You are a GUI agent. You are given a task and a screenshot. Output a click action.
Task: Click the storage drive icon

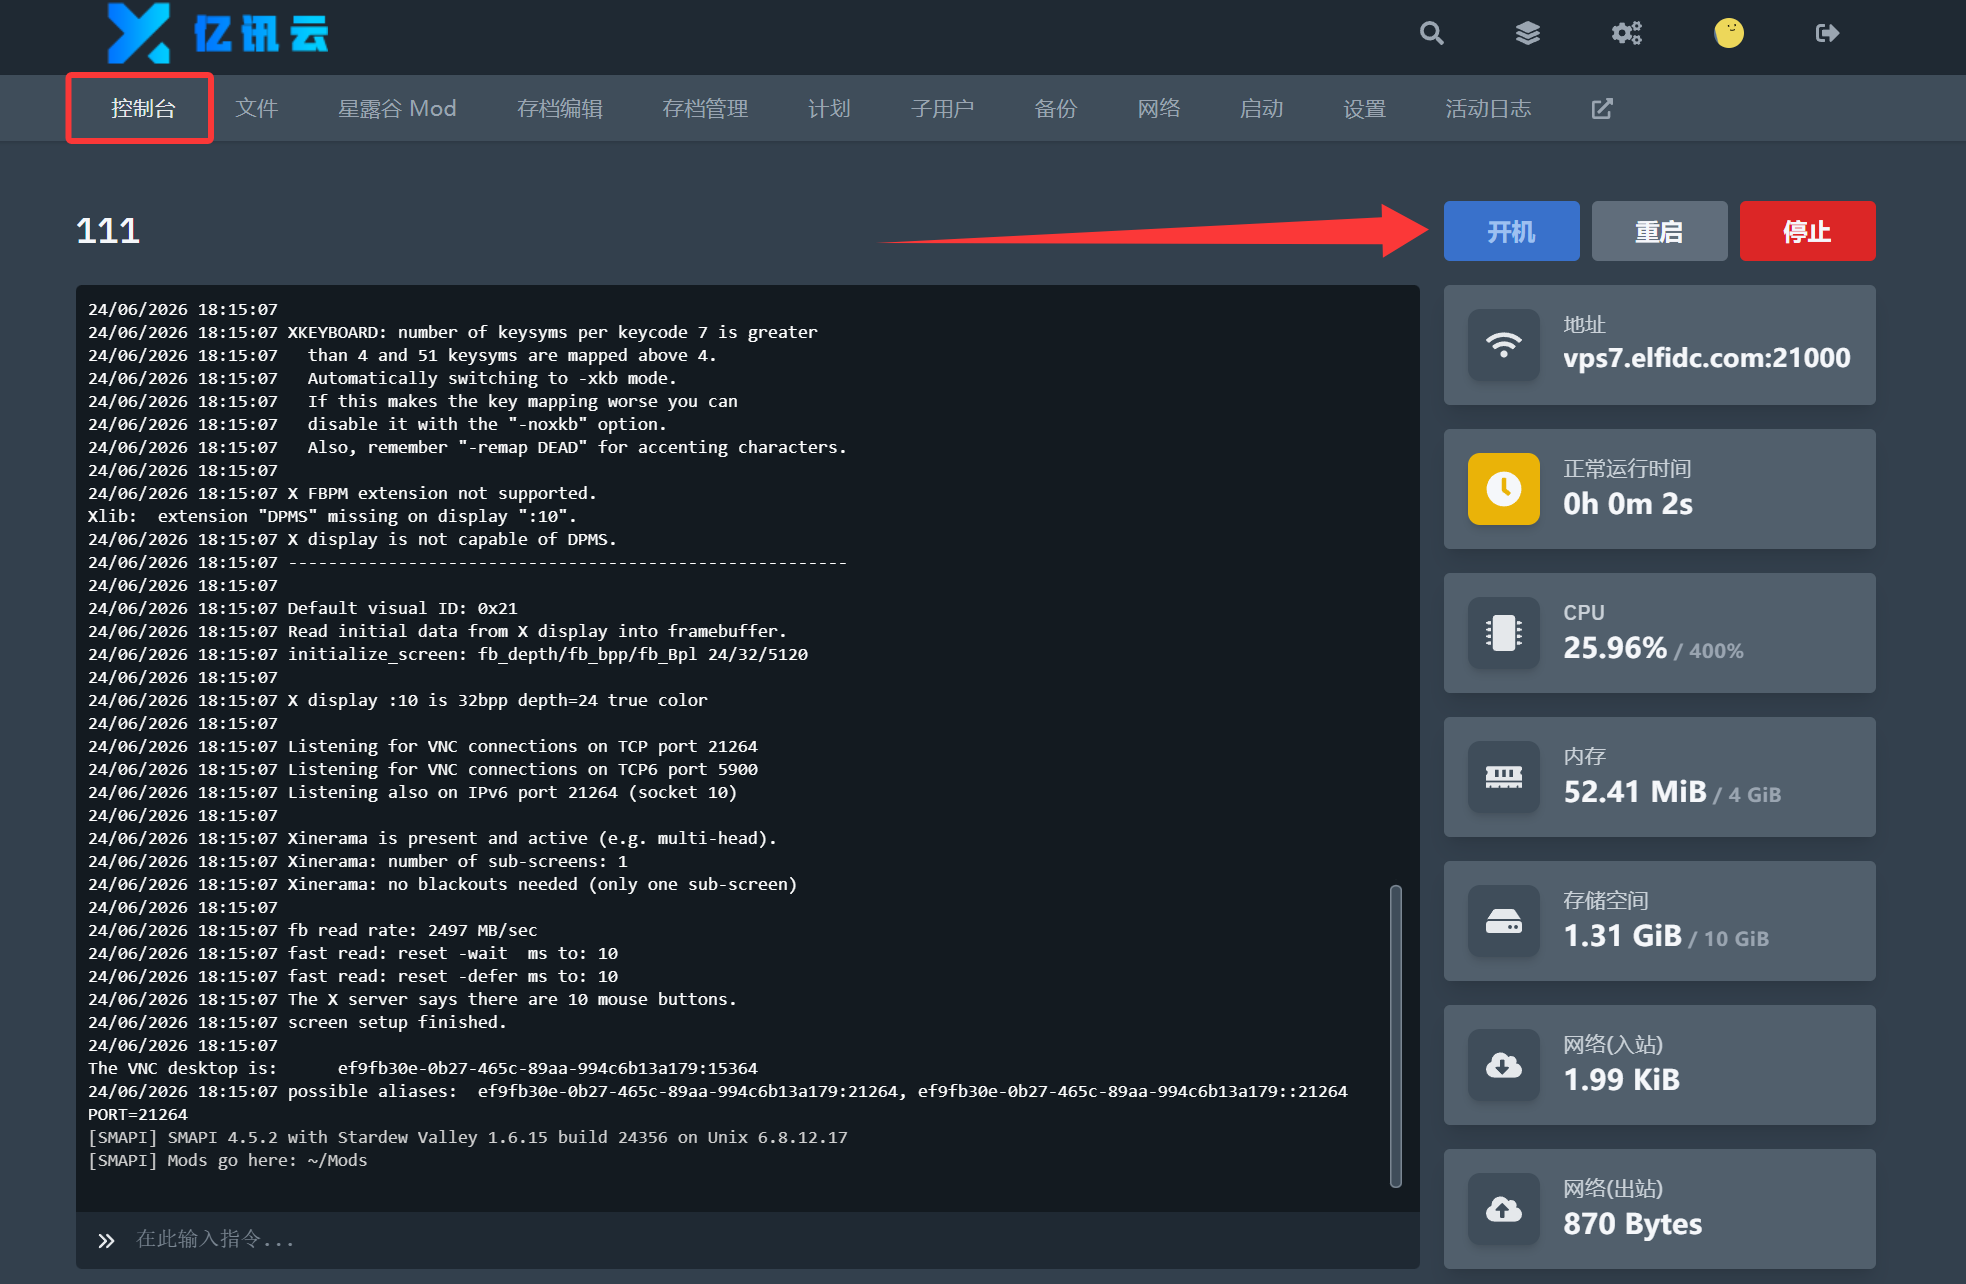pyautogui.click(x=1503, y=921)
